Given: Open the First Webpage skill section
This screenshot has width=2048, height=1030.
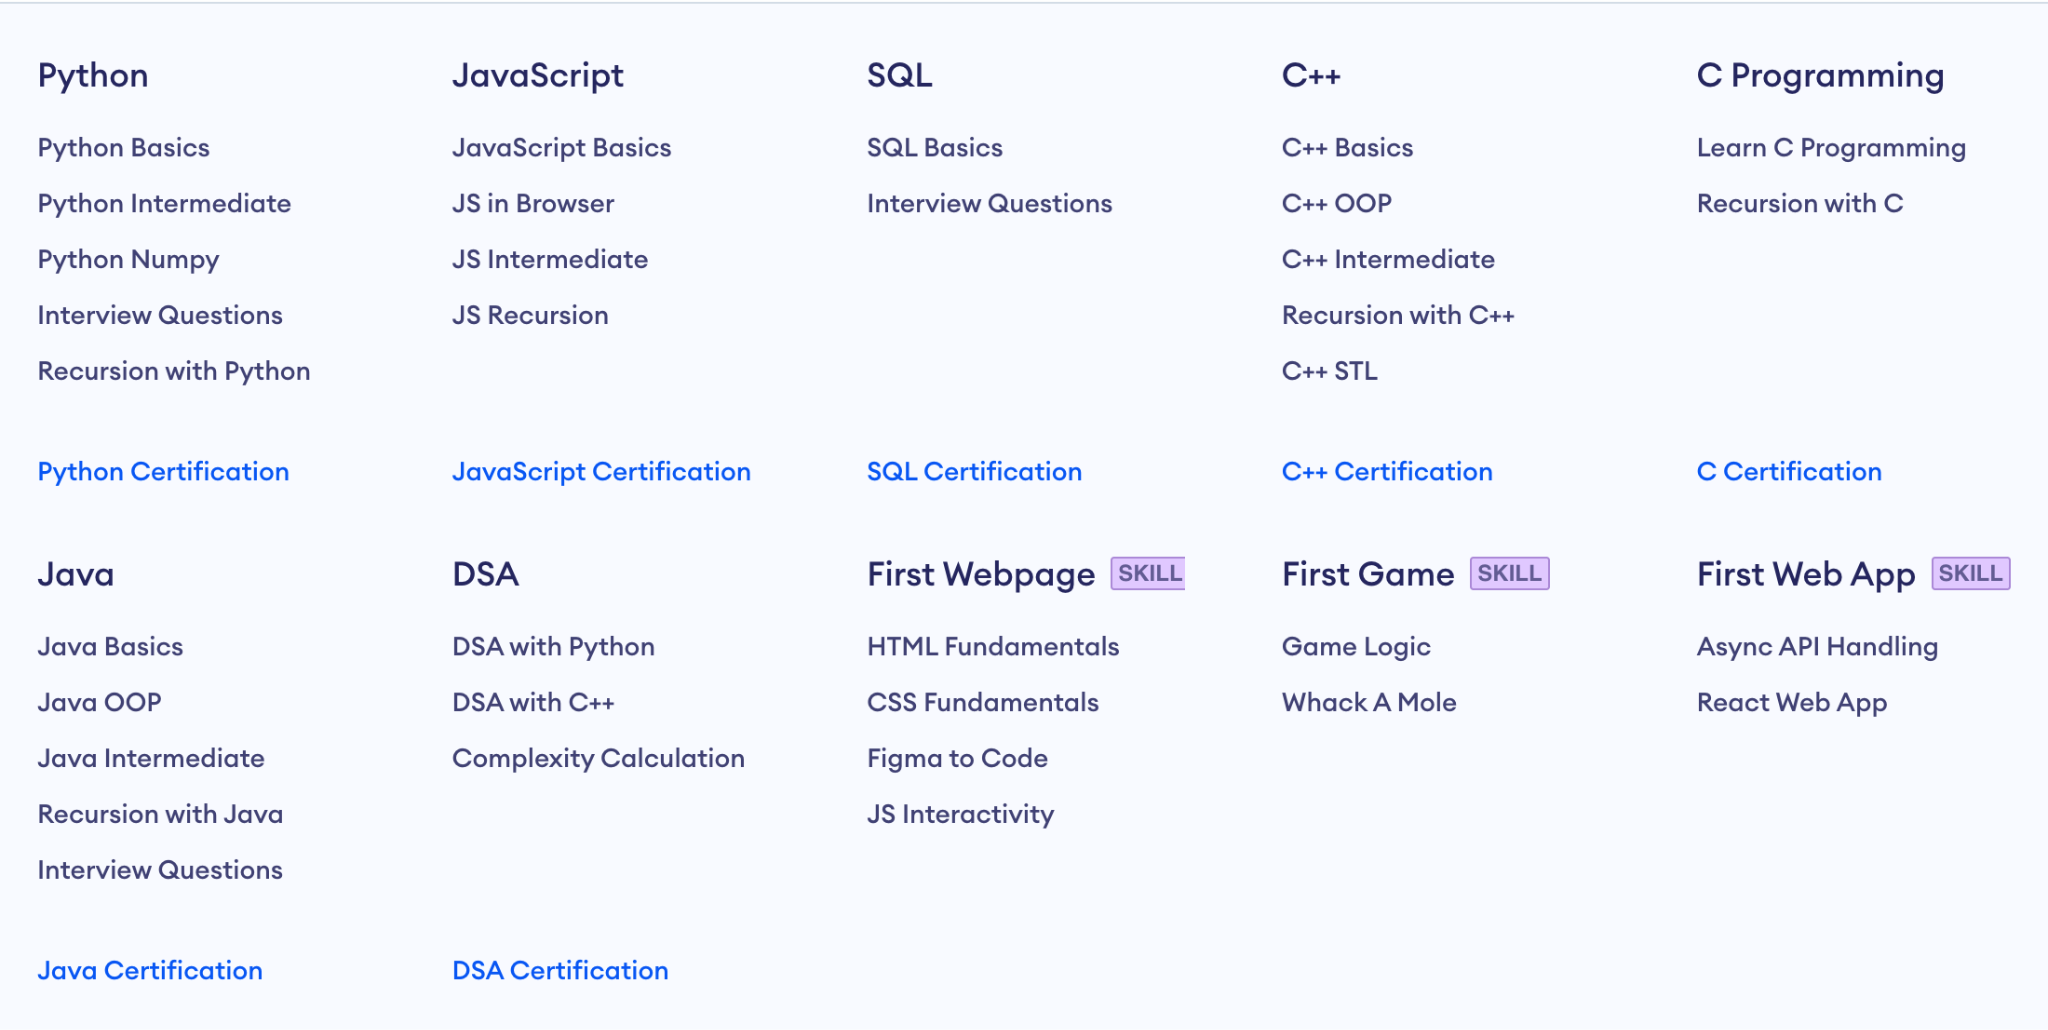Looking at the screenshot, I should (x=979, y=574).
